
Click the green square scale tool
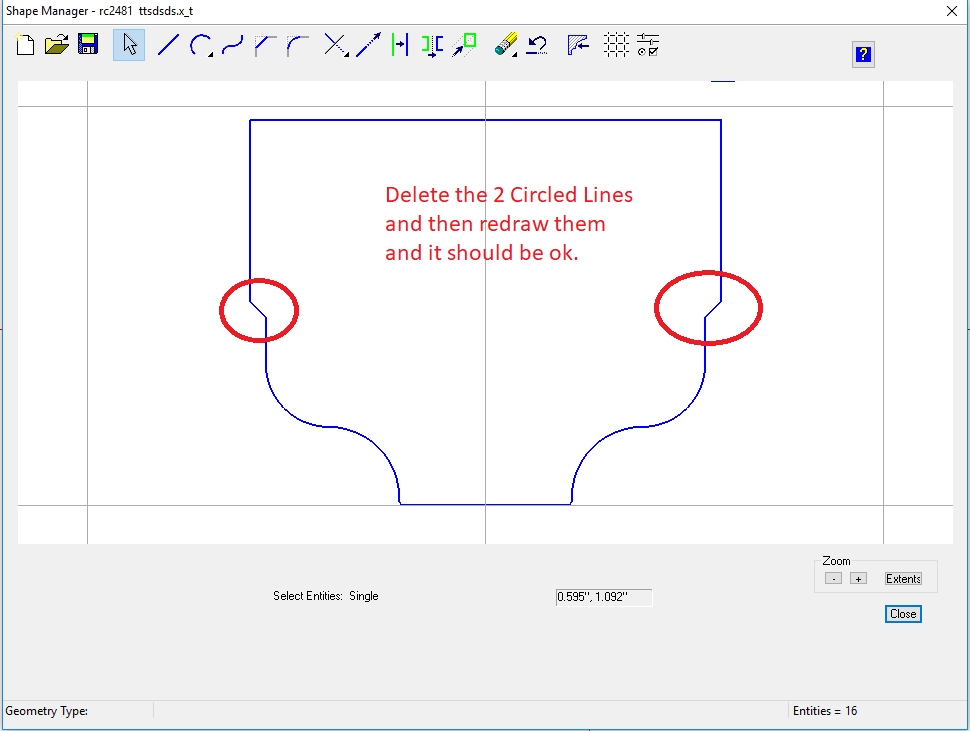click(464, 45)
